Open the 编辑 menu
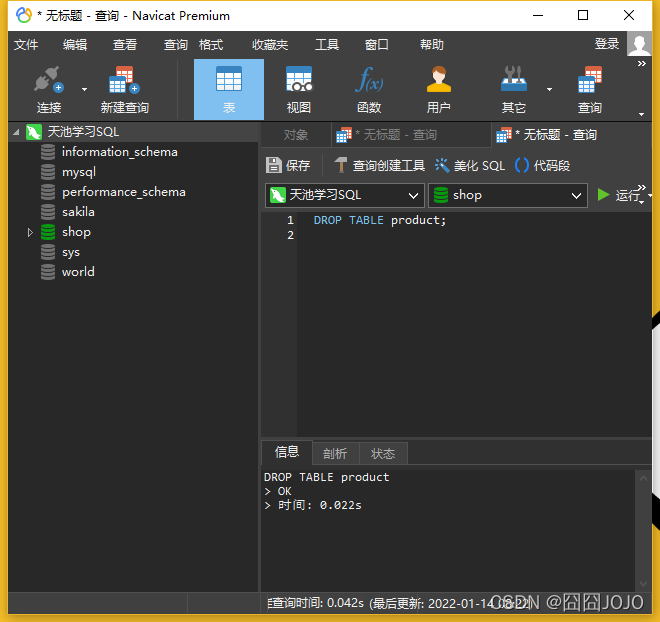The height and width of the screenshot is (622, 660). pyautogui.click(x=75, y=45)
